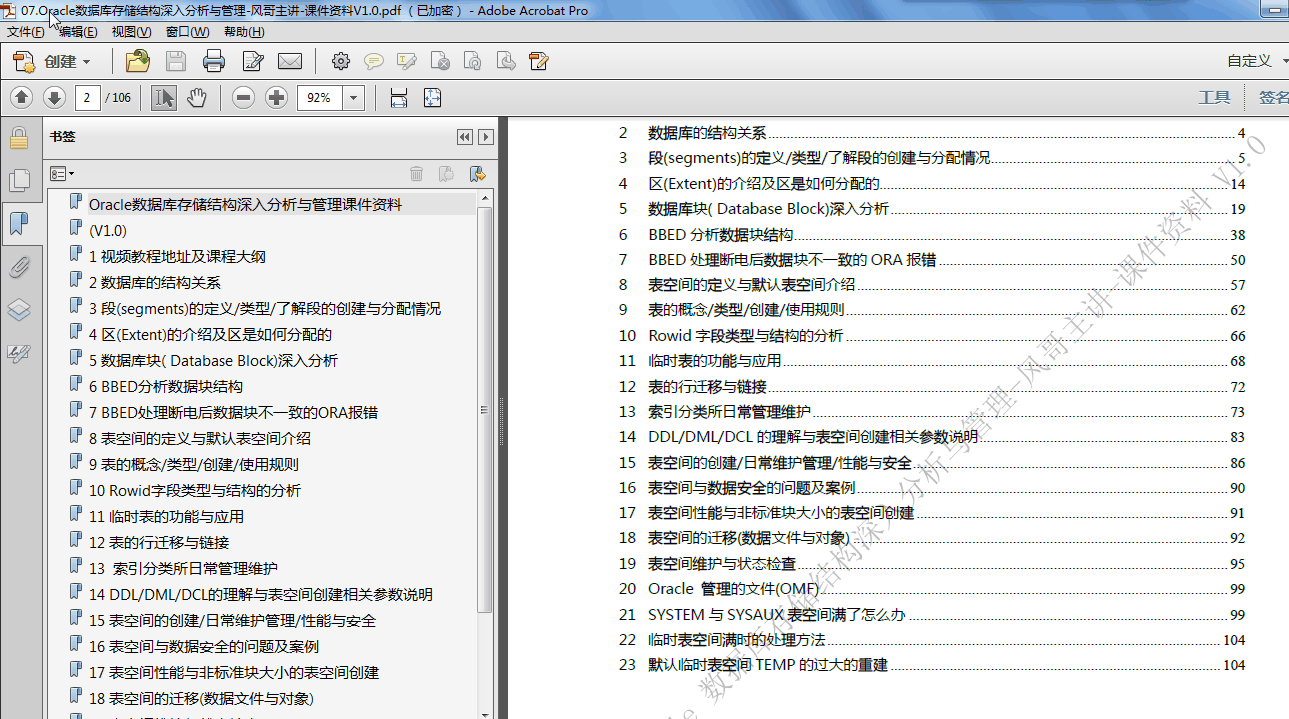Add a sticky note comment icon

click(374, 62)
